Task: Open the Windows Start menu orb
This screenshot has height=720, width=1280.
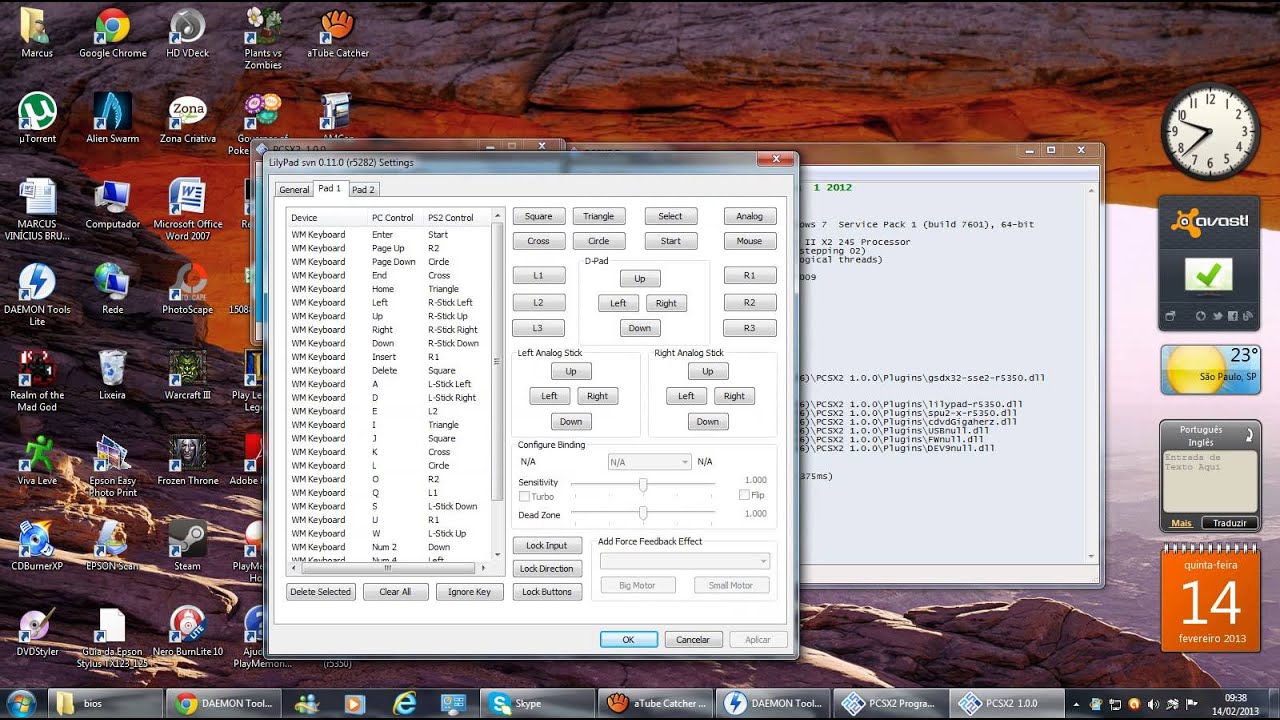Action: 21,702
